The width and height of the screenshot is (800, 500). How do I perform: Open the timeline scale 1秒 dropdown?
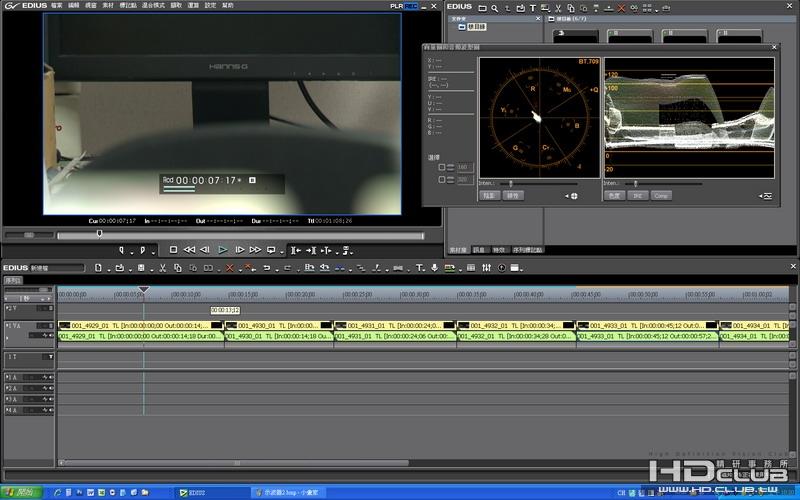[x=43, y=299]
